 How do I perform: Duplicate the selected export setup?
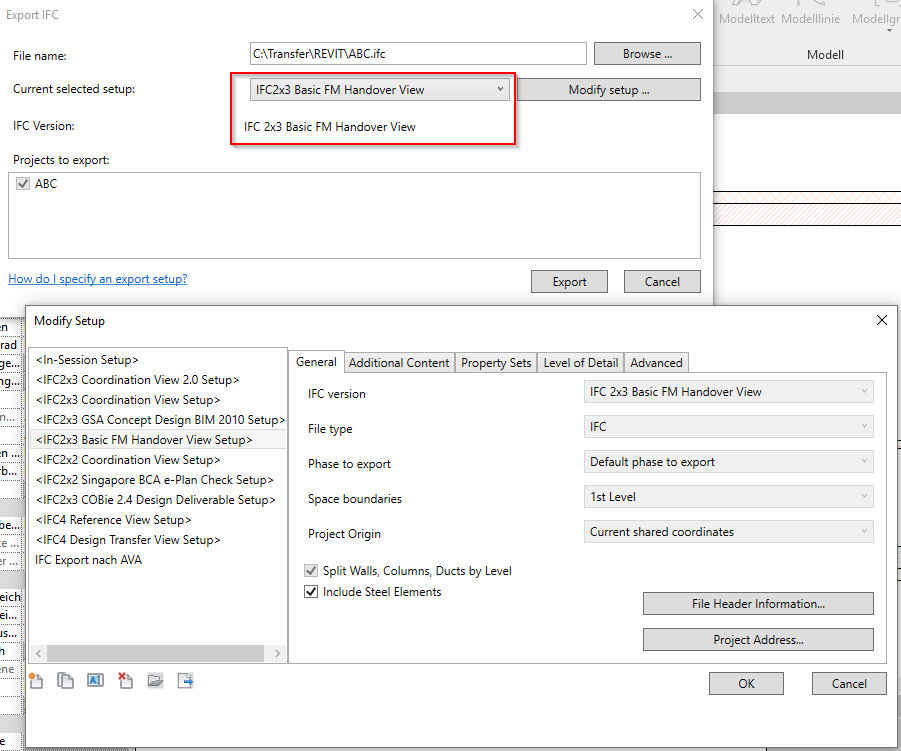tap(64, 680)
